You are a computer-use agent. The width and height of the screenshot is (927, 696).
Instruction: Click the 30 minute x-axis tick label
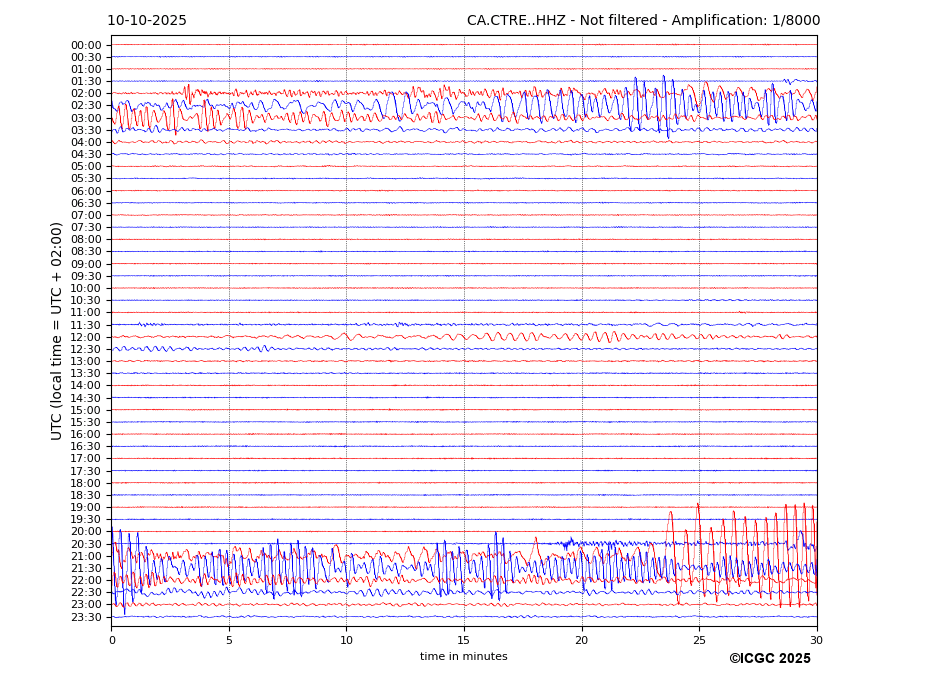coord(816,640)
